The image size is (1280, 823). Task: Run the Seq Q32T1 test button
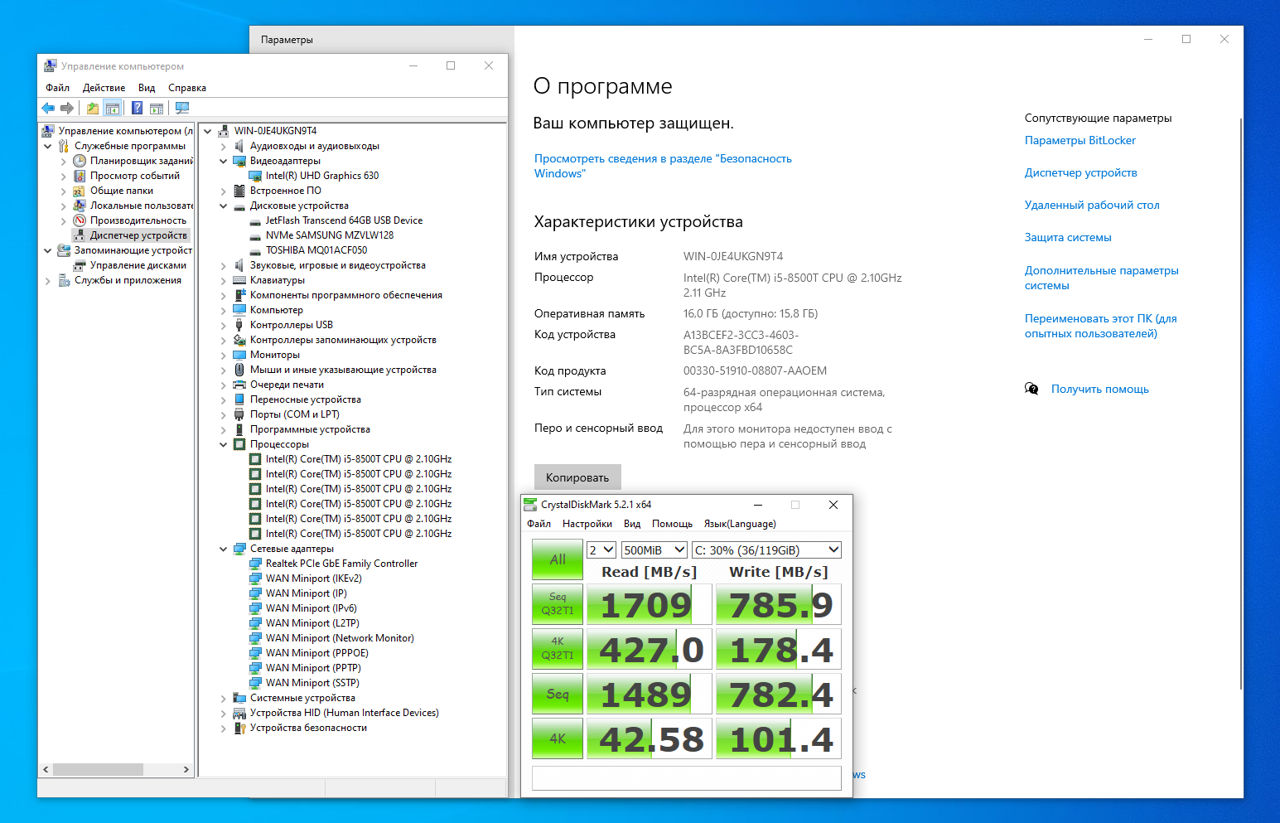click(x=557, y=604)
